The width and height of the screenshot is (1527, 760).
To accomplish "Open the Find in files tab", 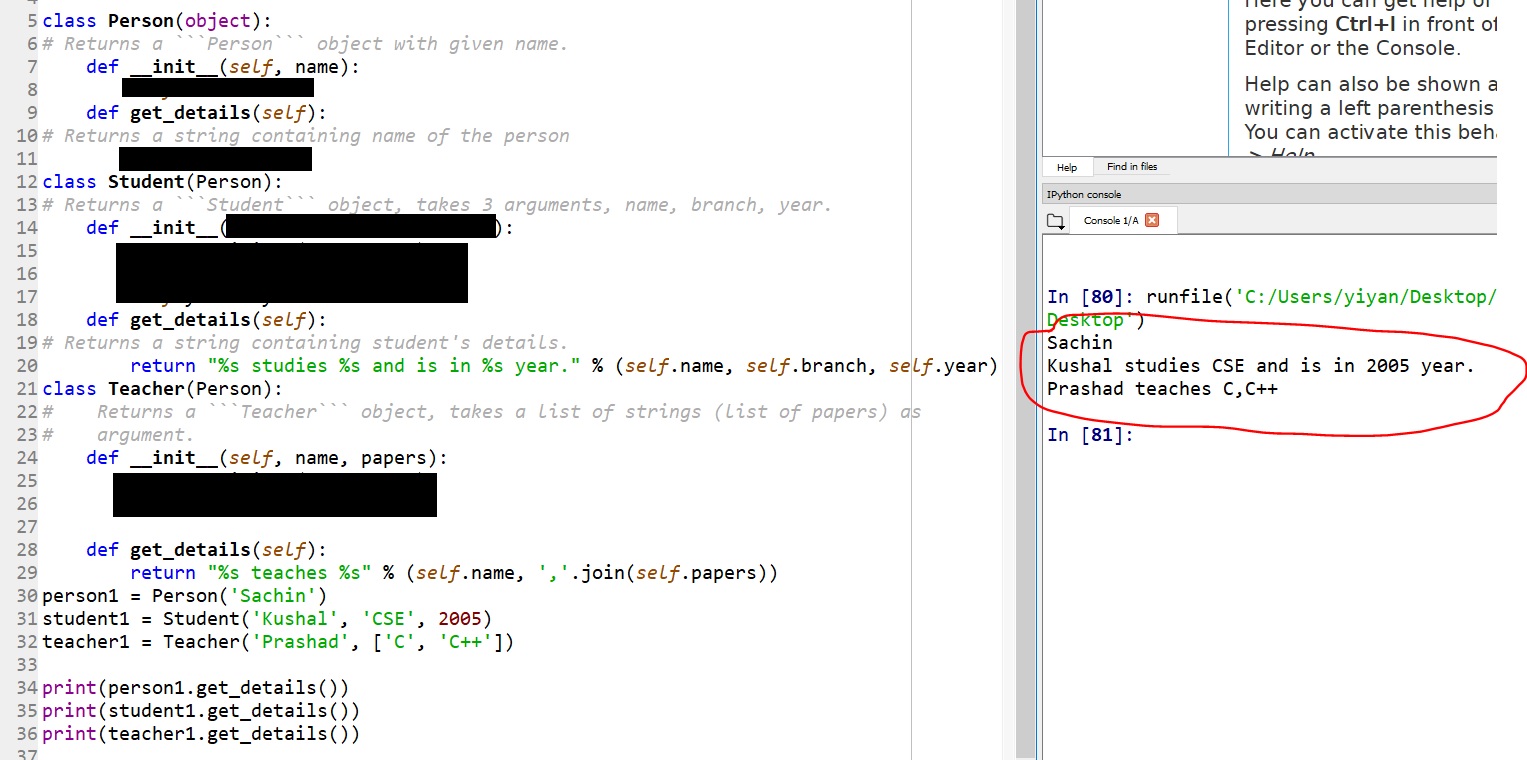I will click(x=1132, y=167).
